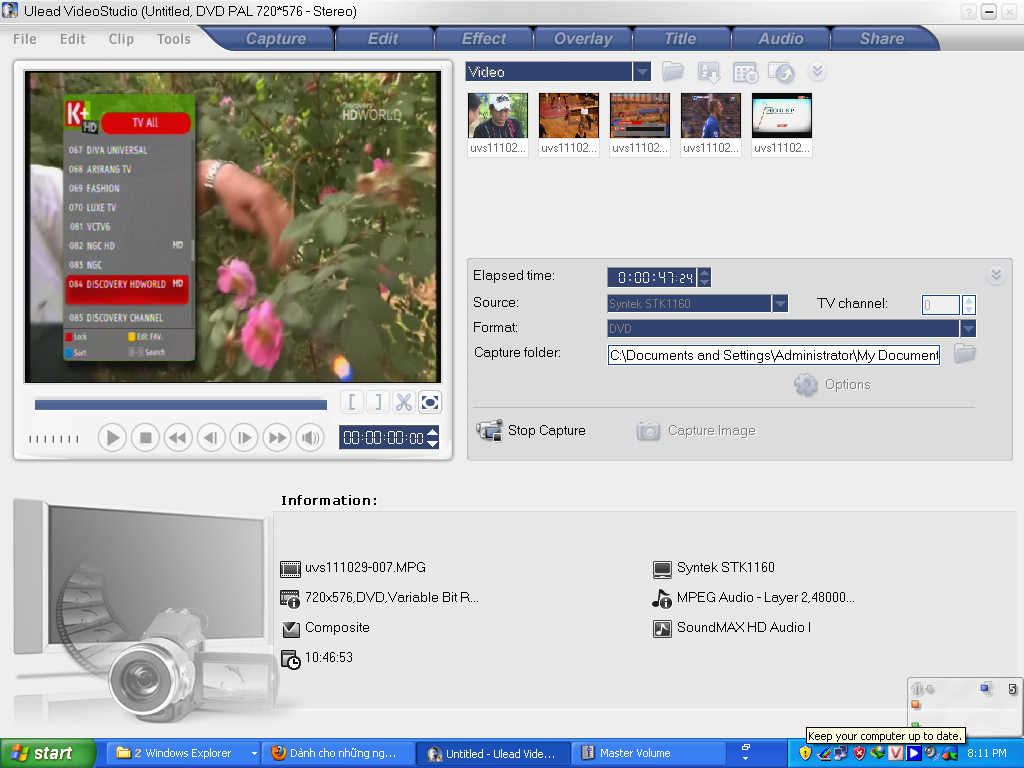Expand library panel with double-chevron
This screenshot has height=768, width=1024.
point(817,71)
